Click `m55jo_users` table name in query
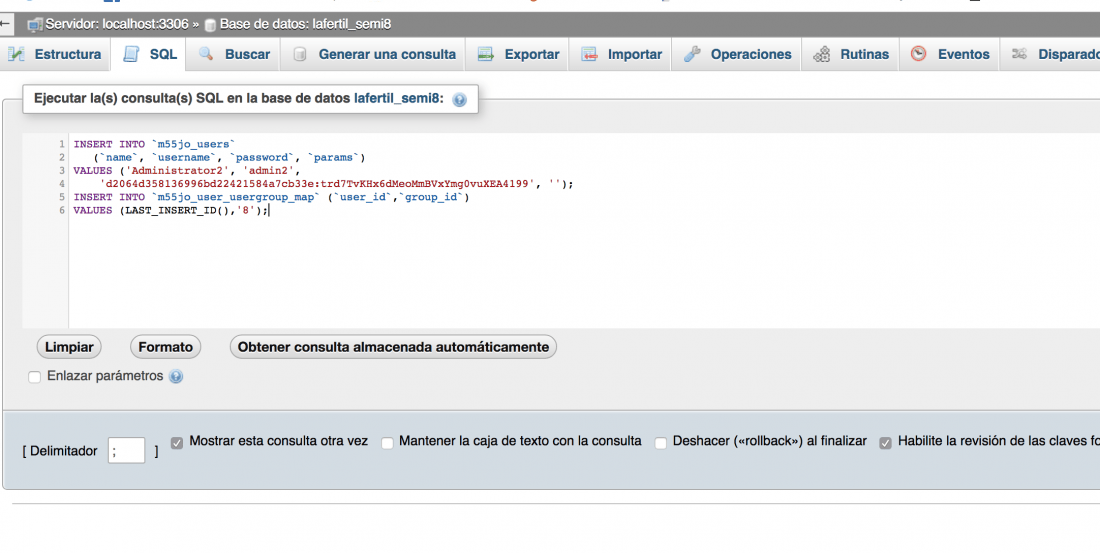This screenshot has height=553, width=1100. tap(193, 144)
